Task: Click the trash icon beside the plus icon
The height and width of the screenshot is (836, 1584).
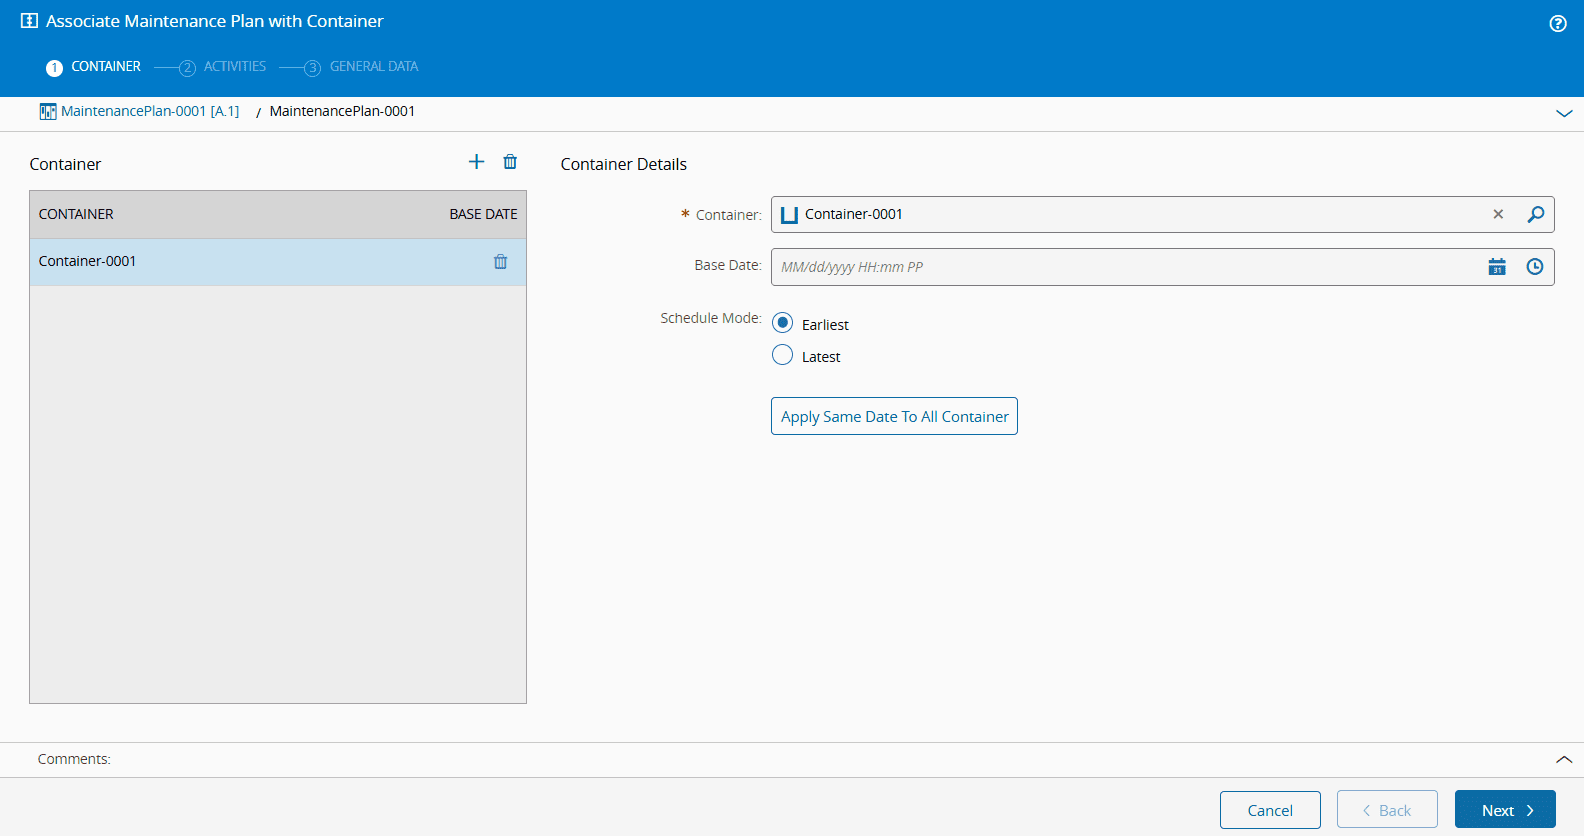Action: pos(510,162)
